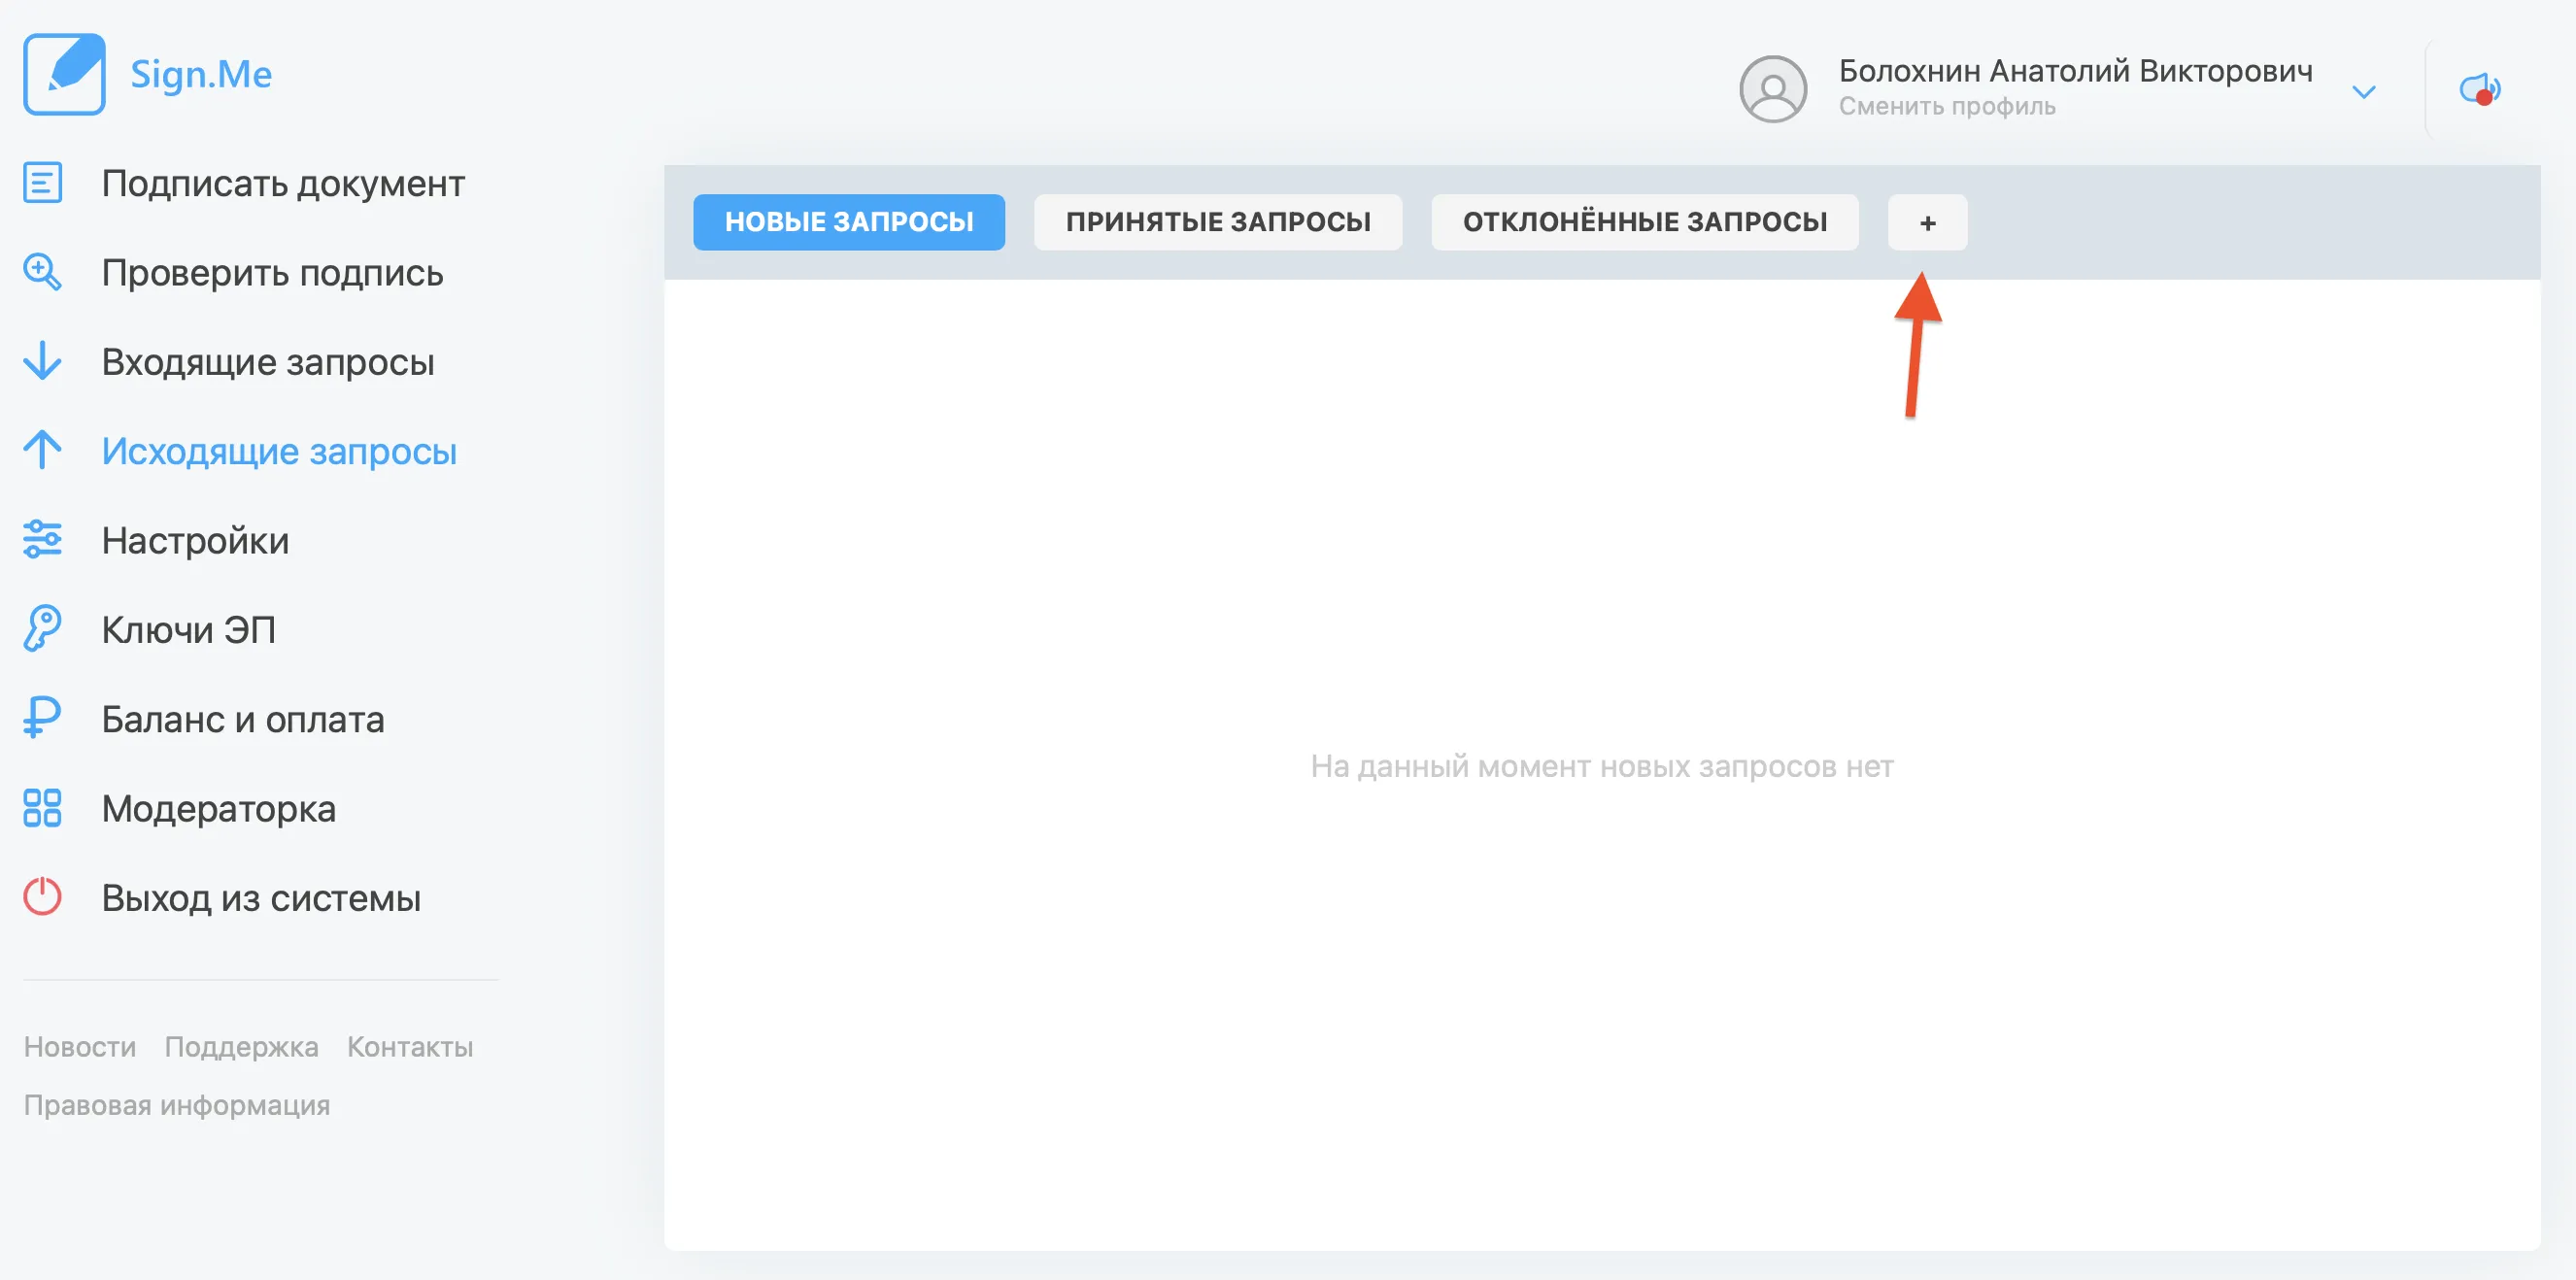Click the red power icon for logout

tap(42, 897)
